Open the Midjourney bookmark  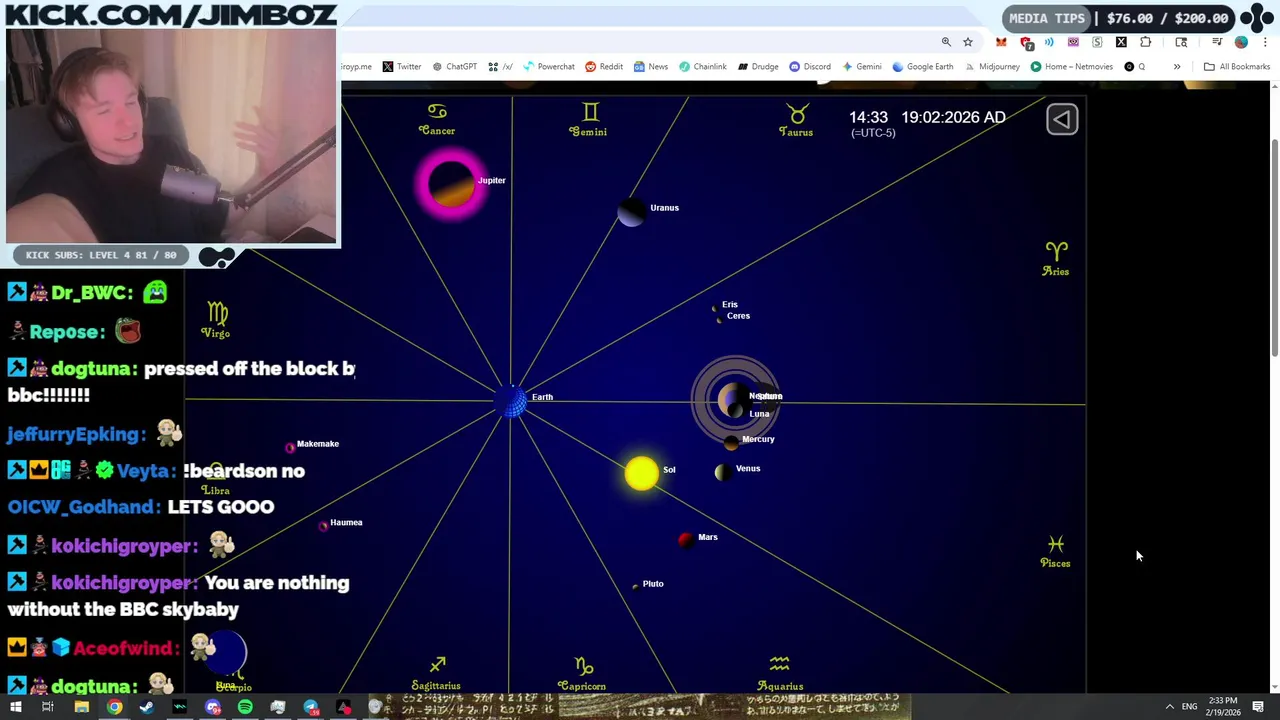point(992,67)
